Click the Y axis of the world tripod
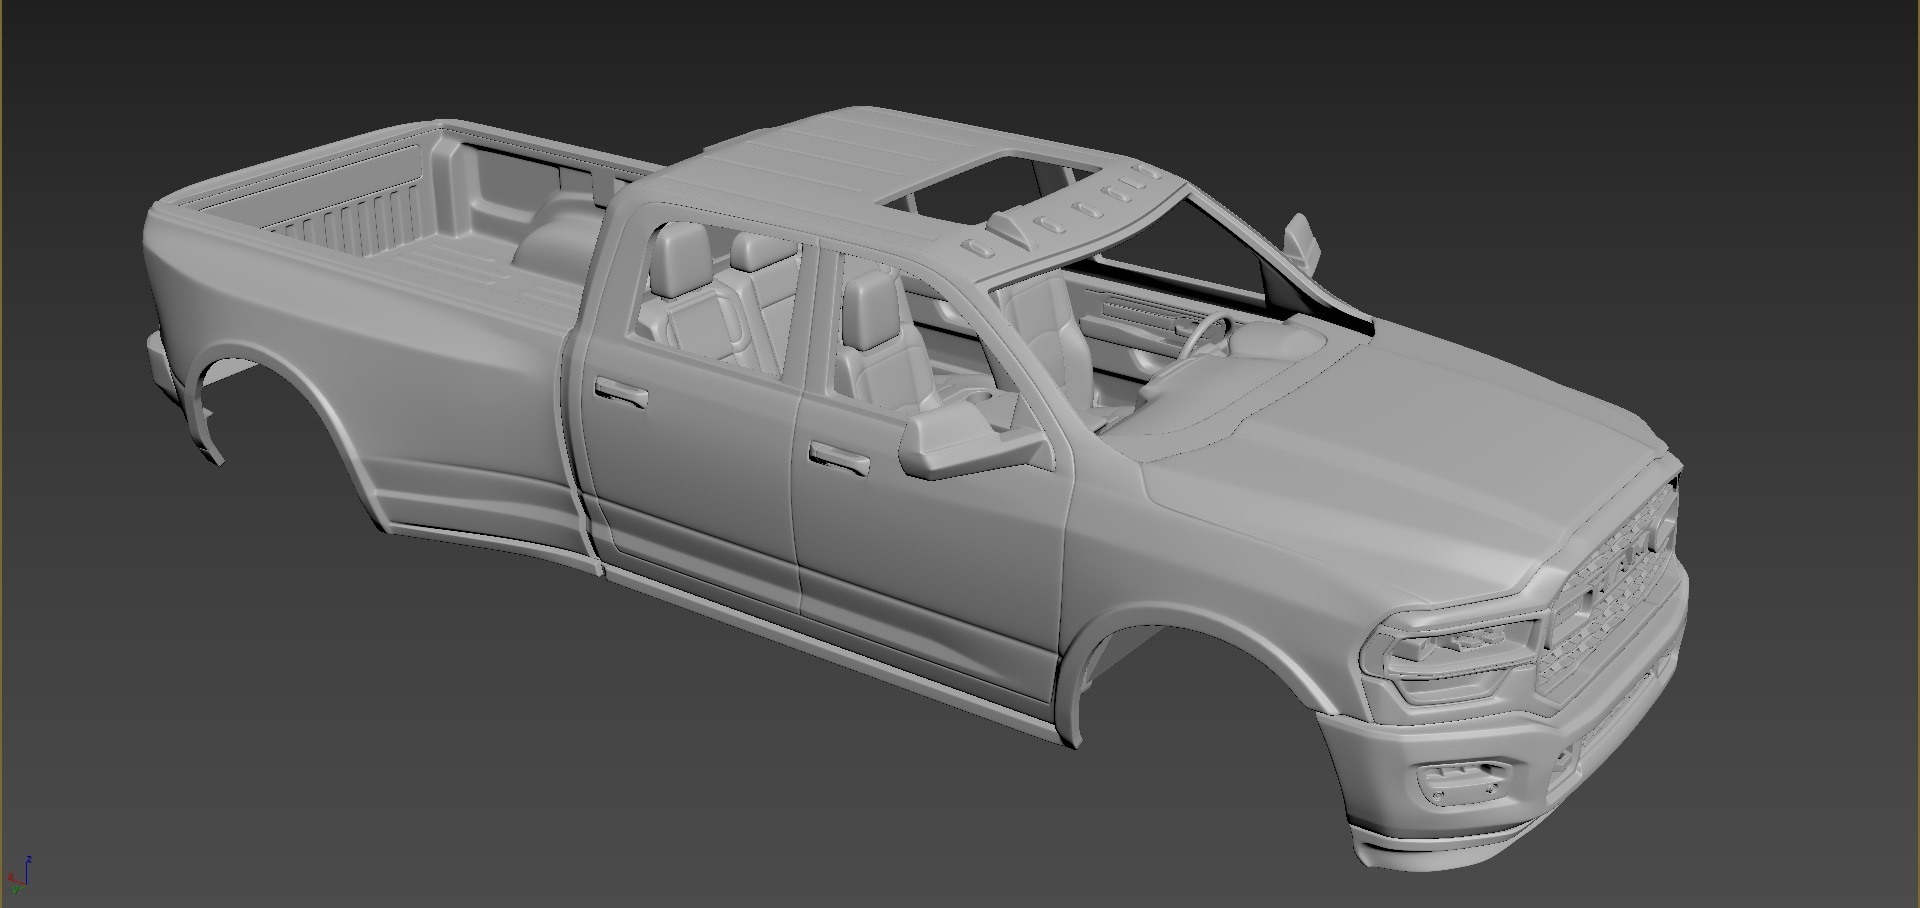The width and height of the screenshot is (1920, 908). [x=15, y=890]
